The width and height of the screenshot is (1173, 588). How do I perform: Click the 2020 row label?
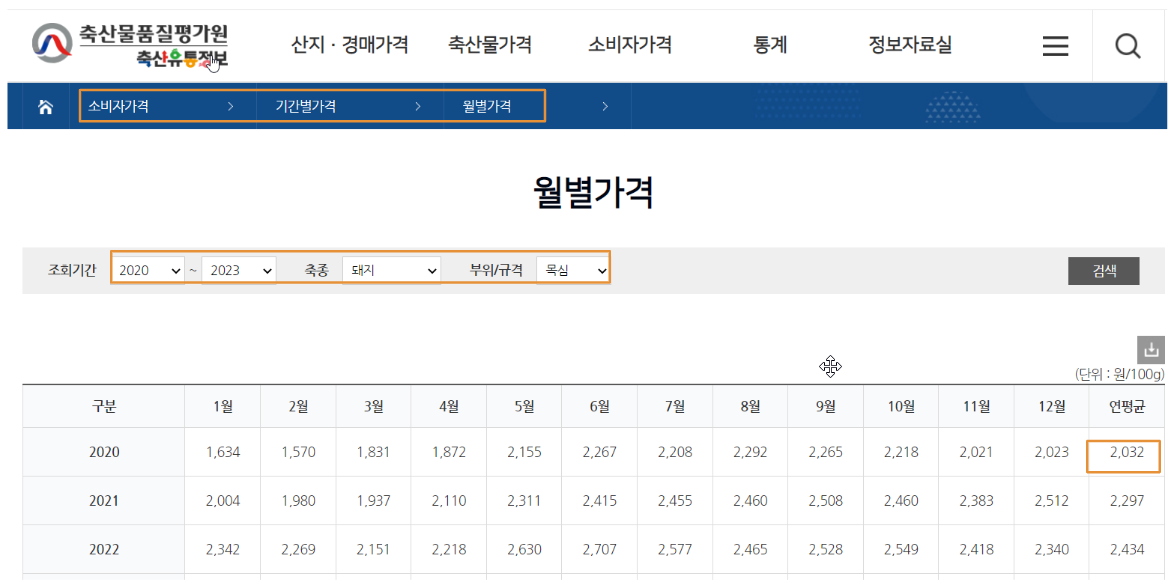click(x=104, y=452)
